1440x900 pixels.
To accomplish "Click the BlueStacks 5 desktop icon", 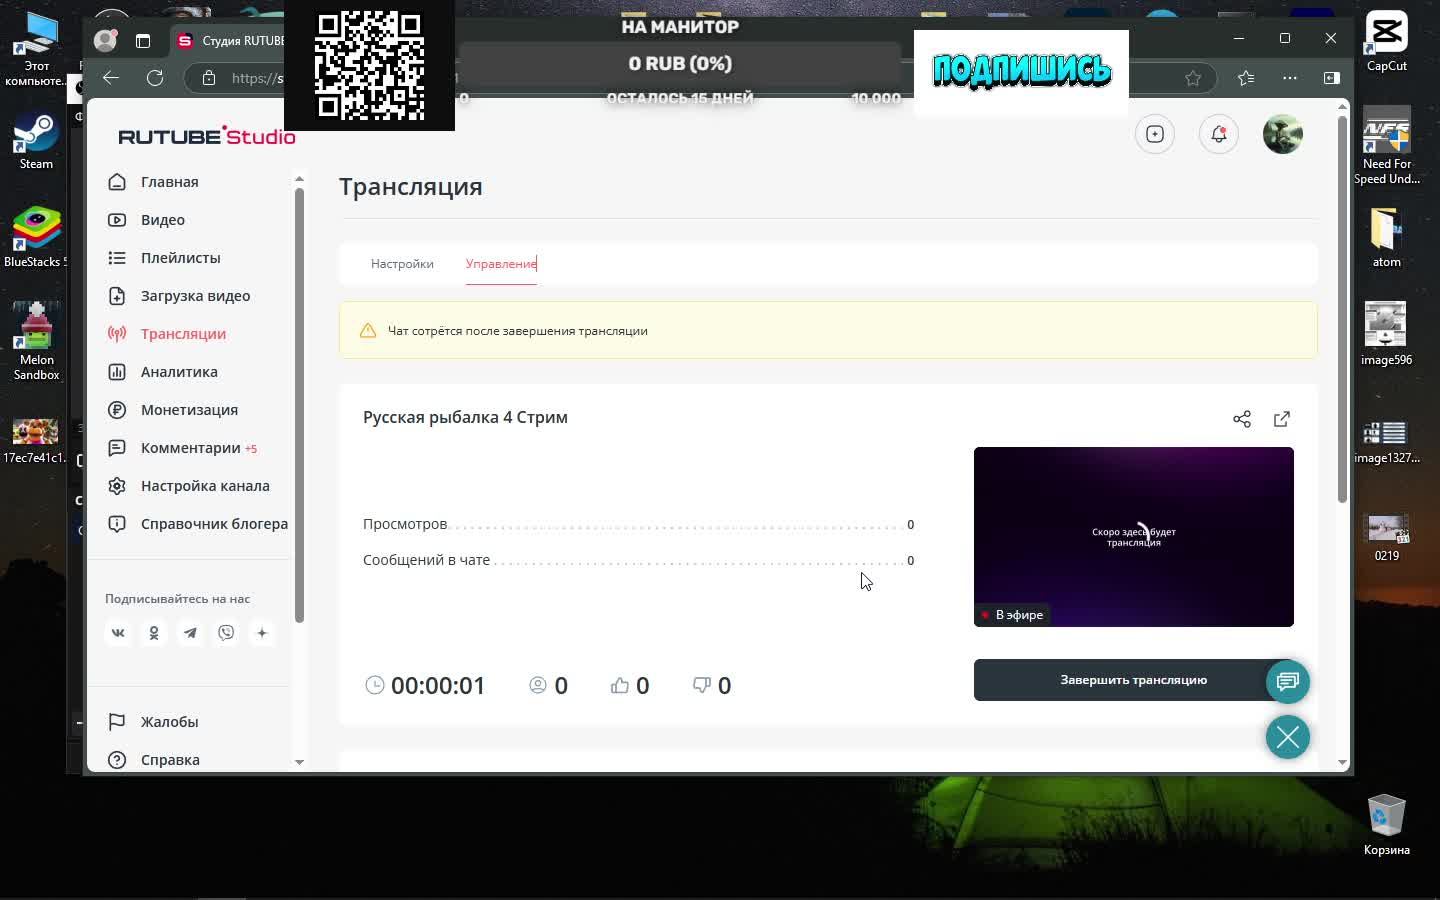I will point(36,238).
